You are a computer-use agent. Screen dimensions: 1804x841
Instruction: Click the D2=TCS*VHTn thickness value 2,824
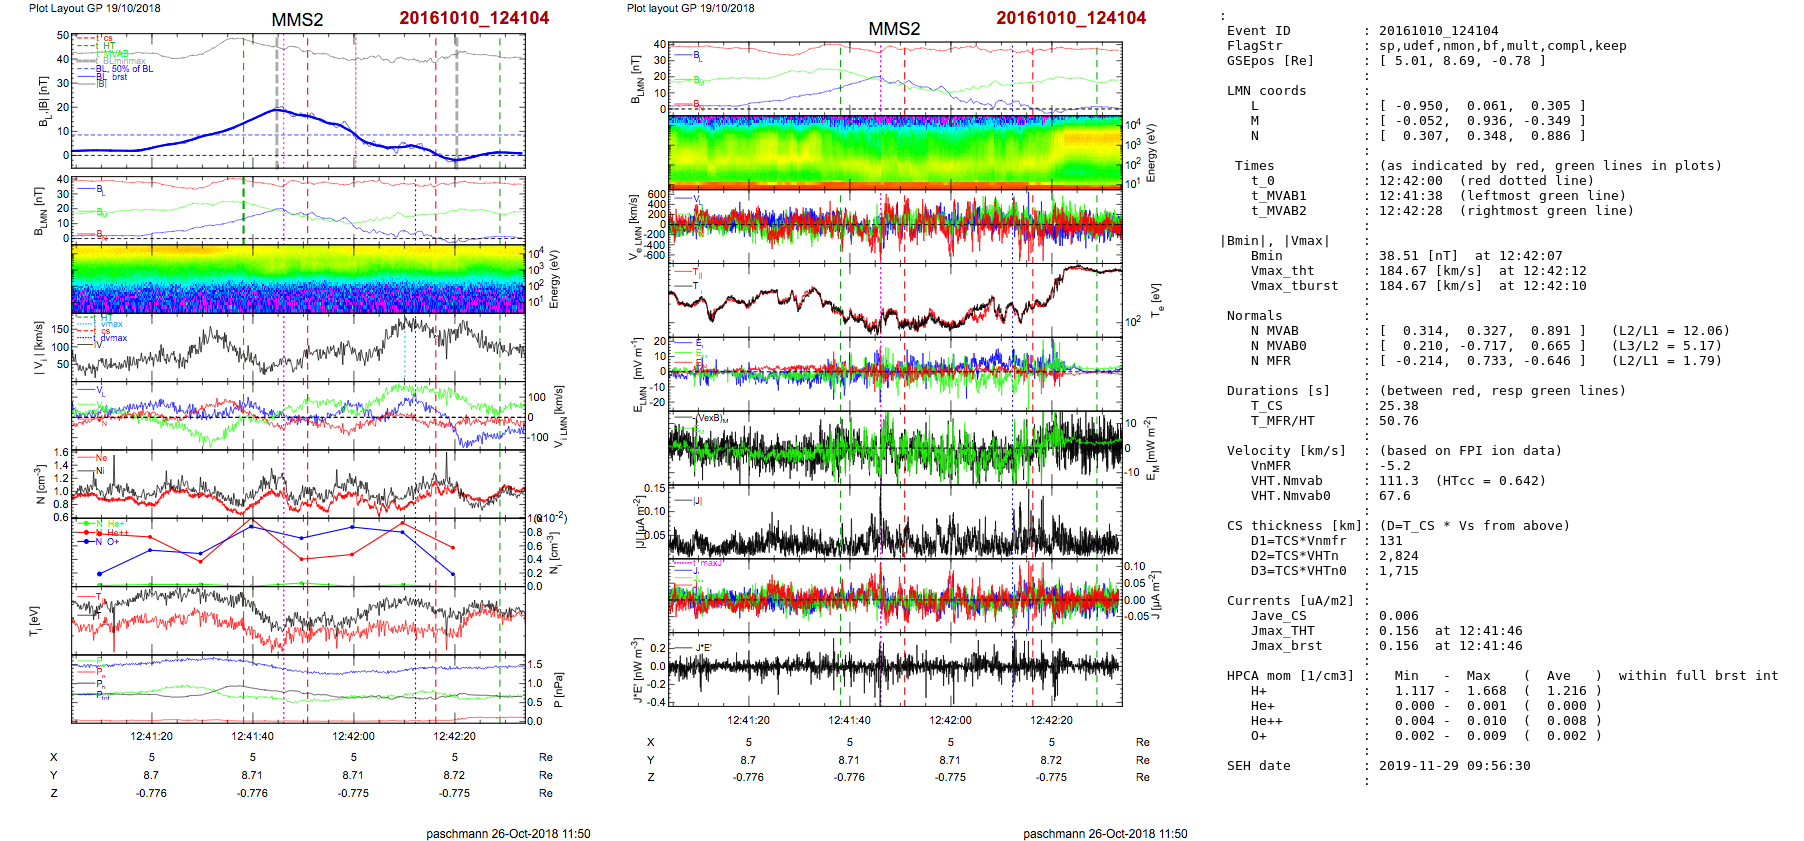pyautogui.click(x=1398, y=556)
